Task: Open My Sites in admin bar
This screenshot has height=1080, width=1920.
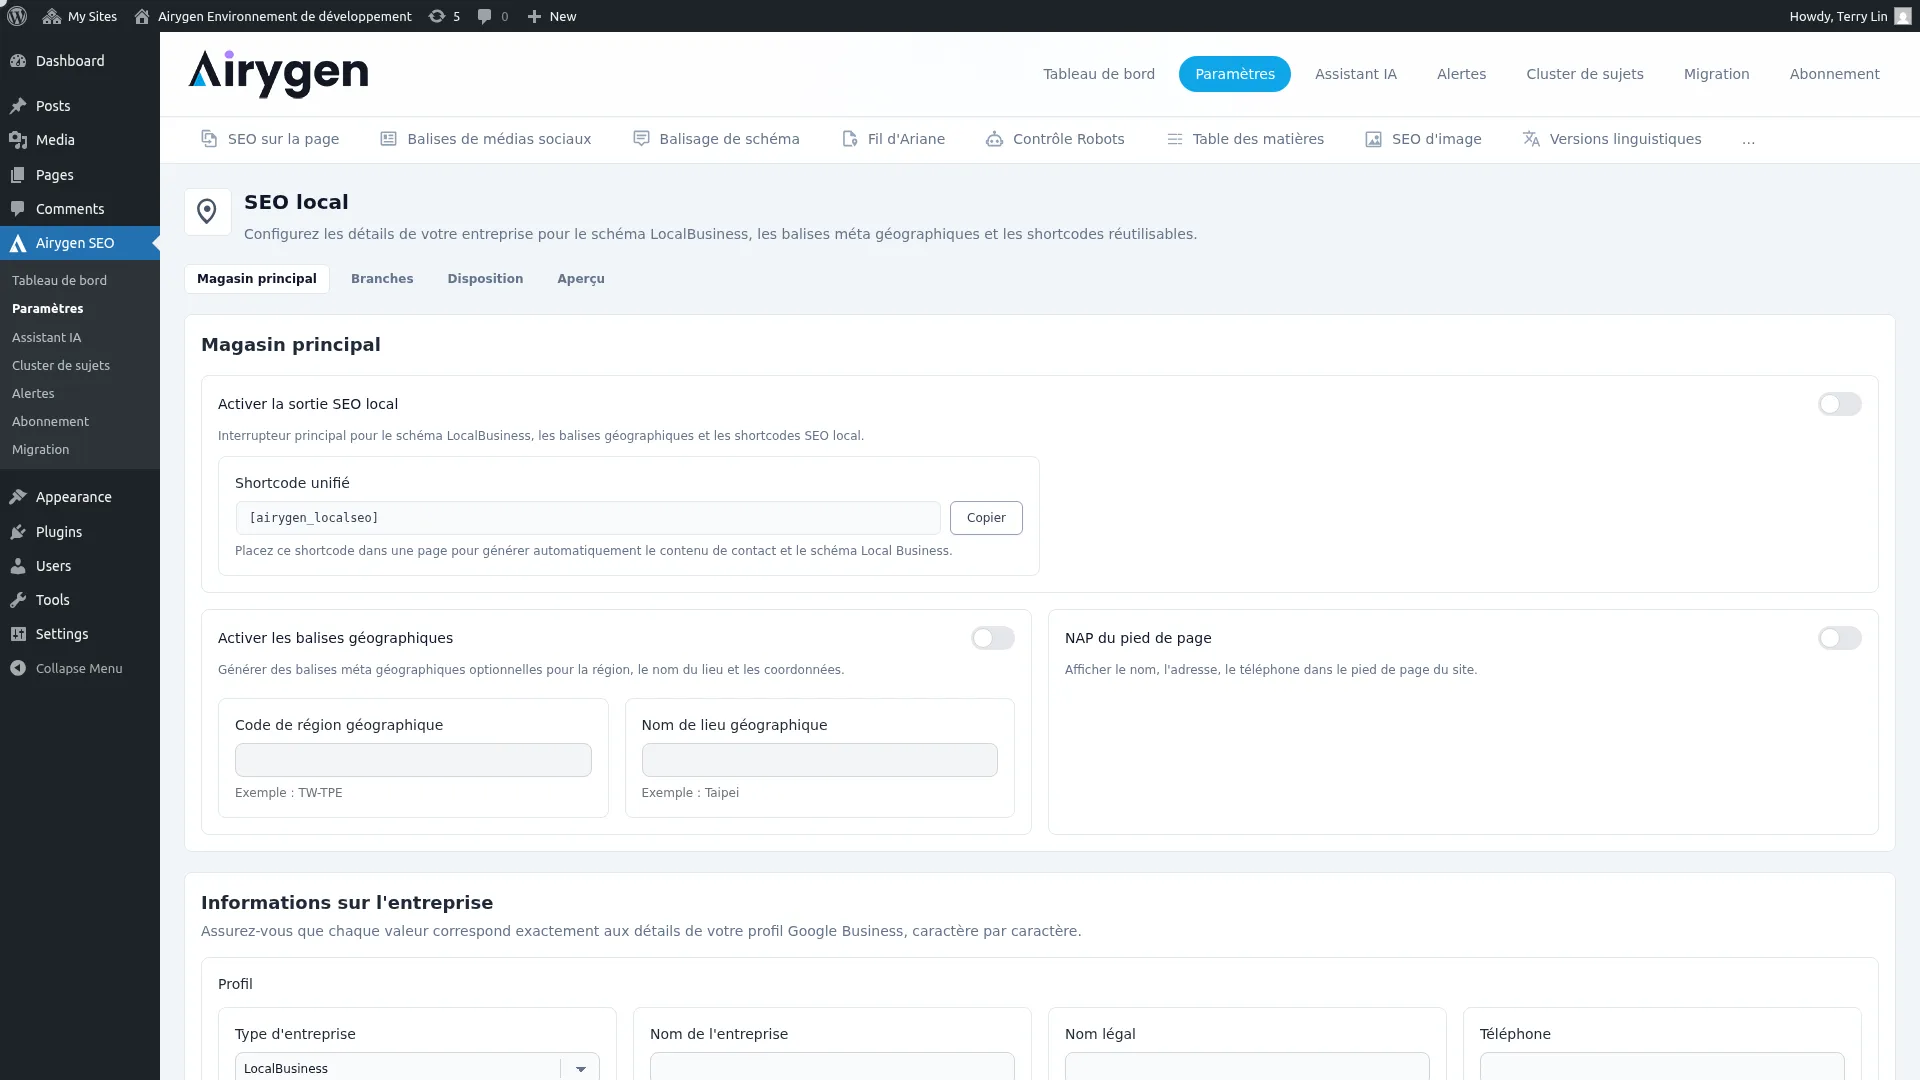Action: 80,16
